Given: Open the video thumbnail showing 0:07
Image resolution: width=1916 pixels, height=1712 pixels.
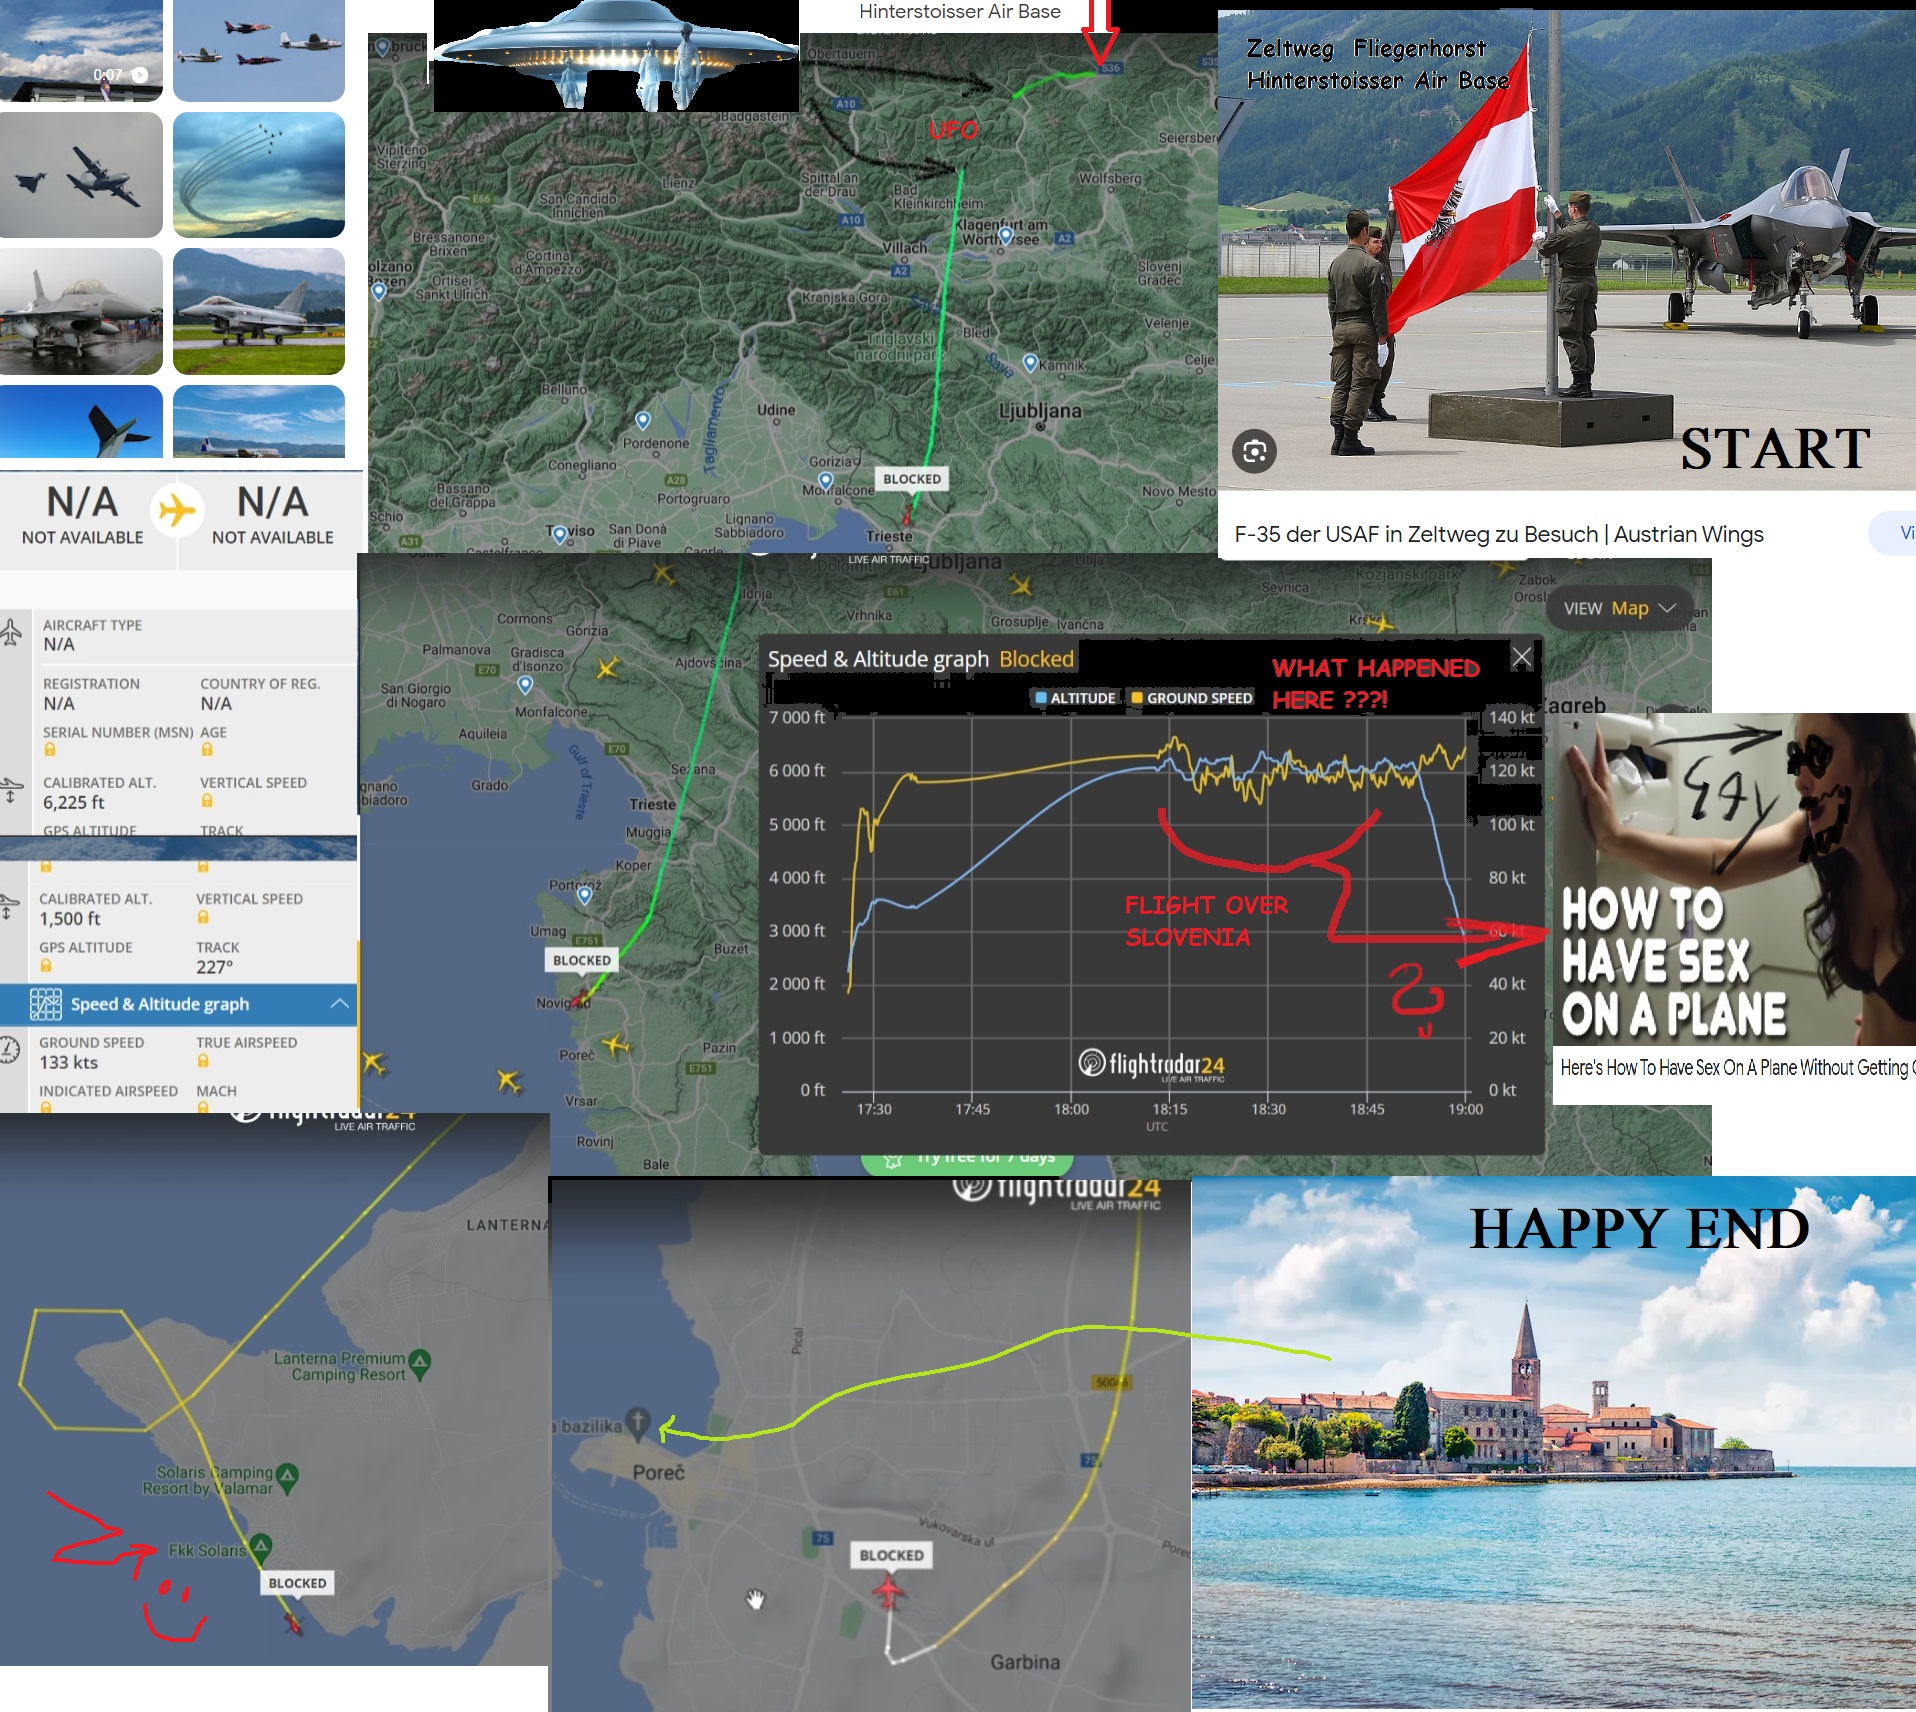Looking at the screenshot, I should 81,50.
